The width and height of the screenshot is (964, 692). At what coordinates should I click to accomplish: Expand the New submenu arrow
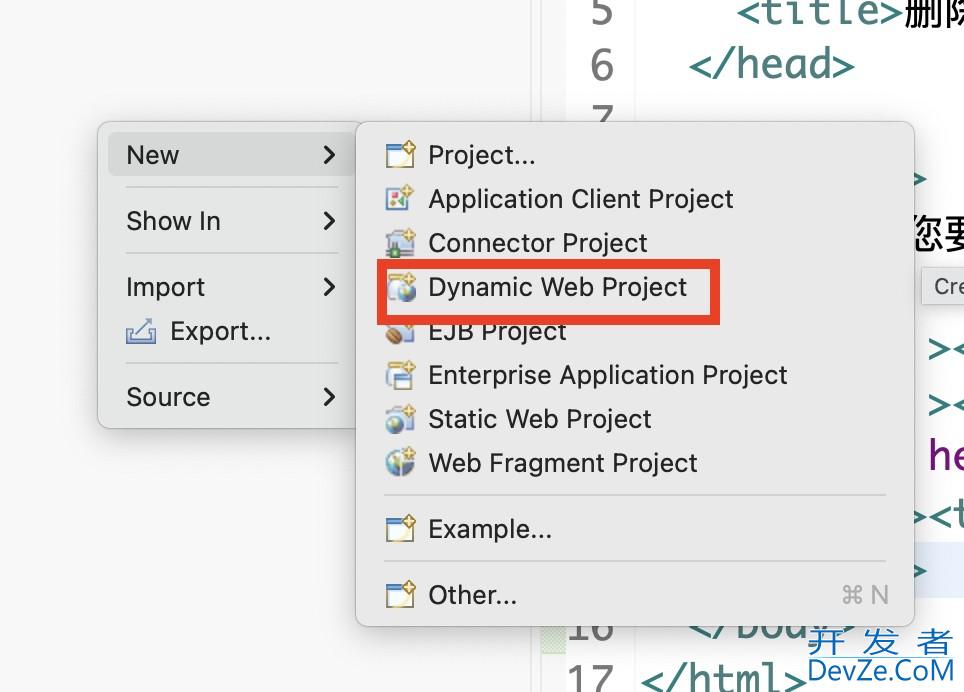[329, 155]
